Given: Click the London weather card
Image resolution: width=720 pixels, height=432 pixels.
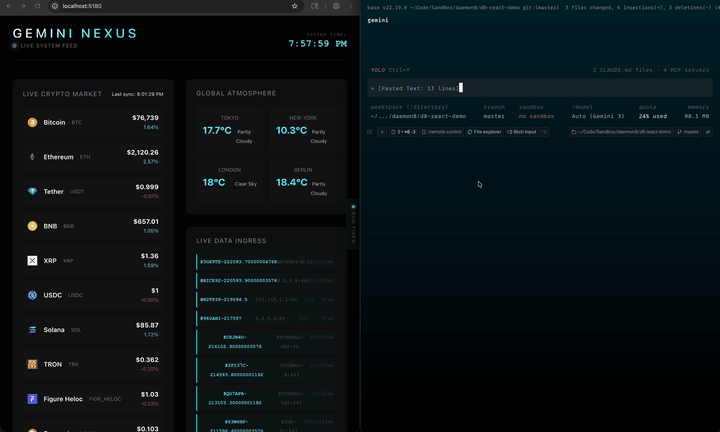Looking at the screenshot, I should pos(230,181).
